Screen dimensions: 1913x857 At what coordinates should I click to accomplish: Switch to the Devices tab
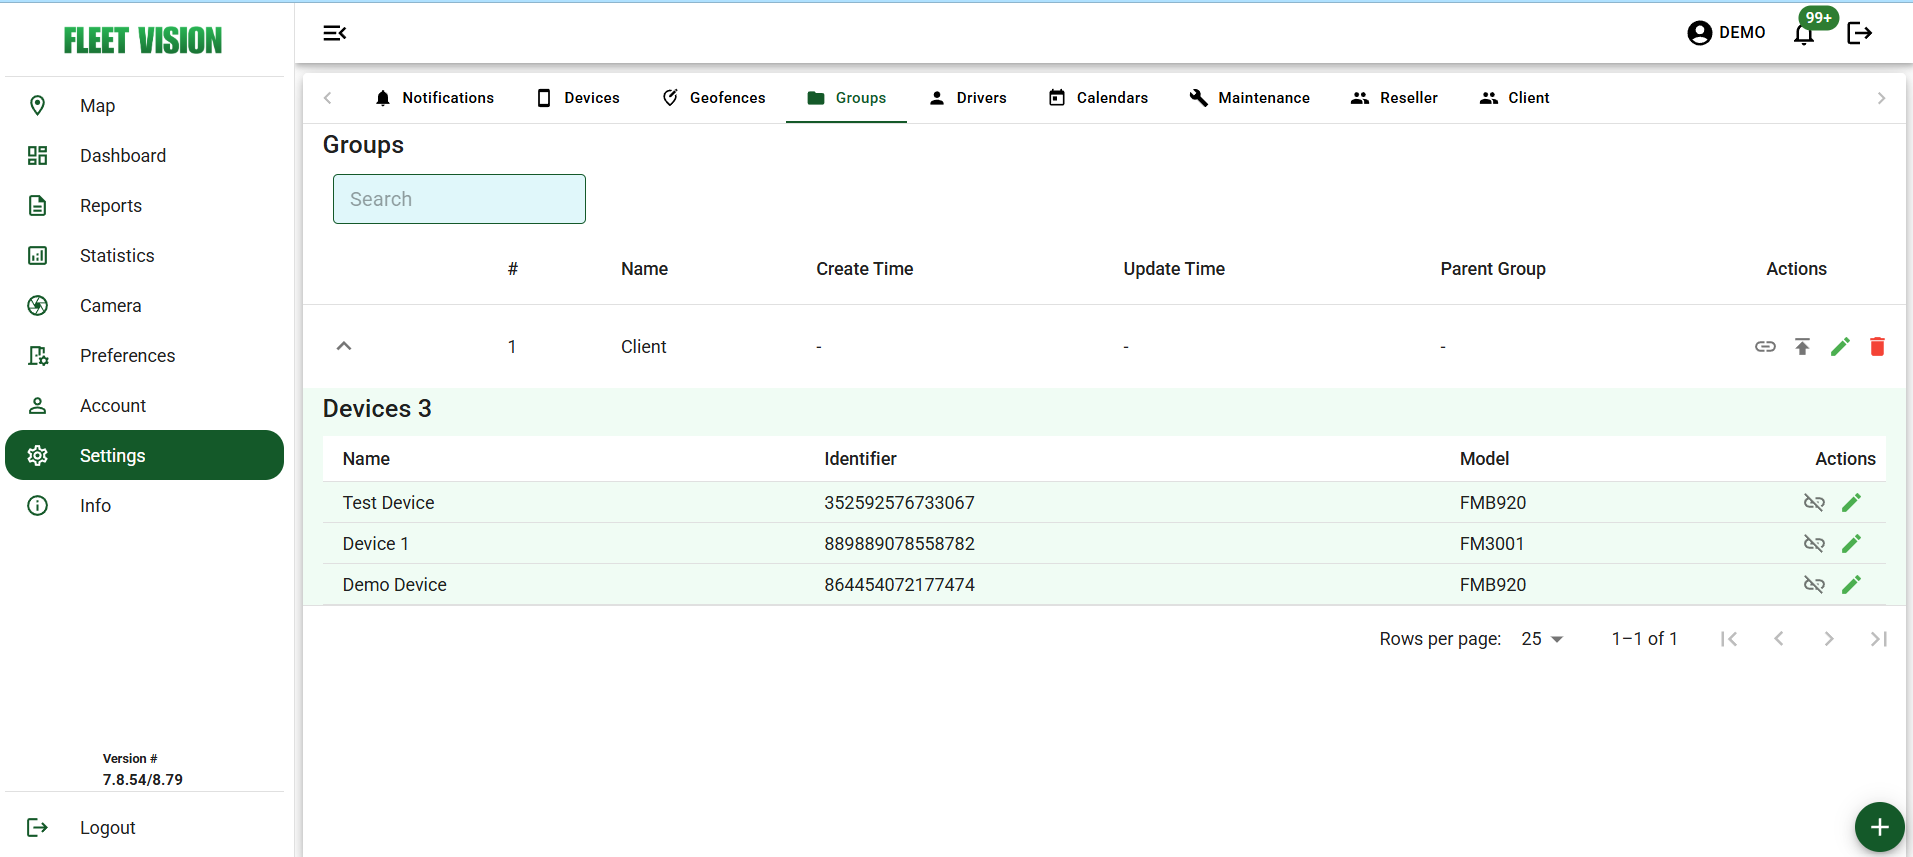[x=578, y=98]
